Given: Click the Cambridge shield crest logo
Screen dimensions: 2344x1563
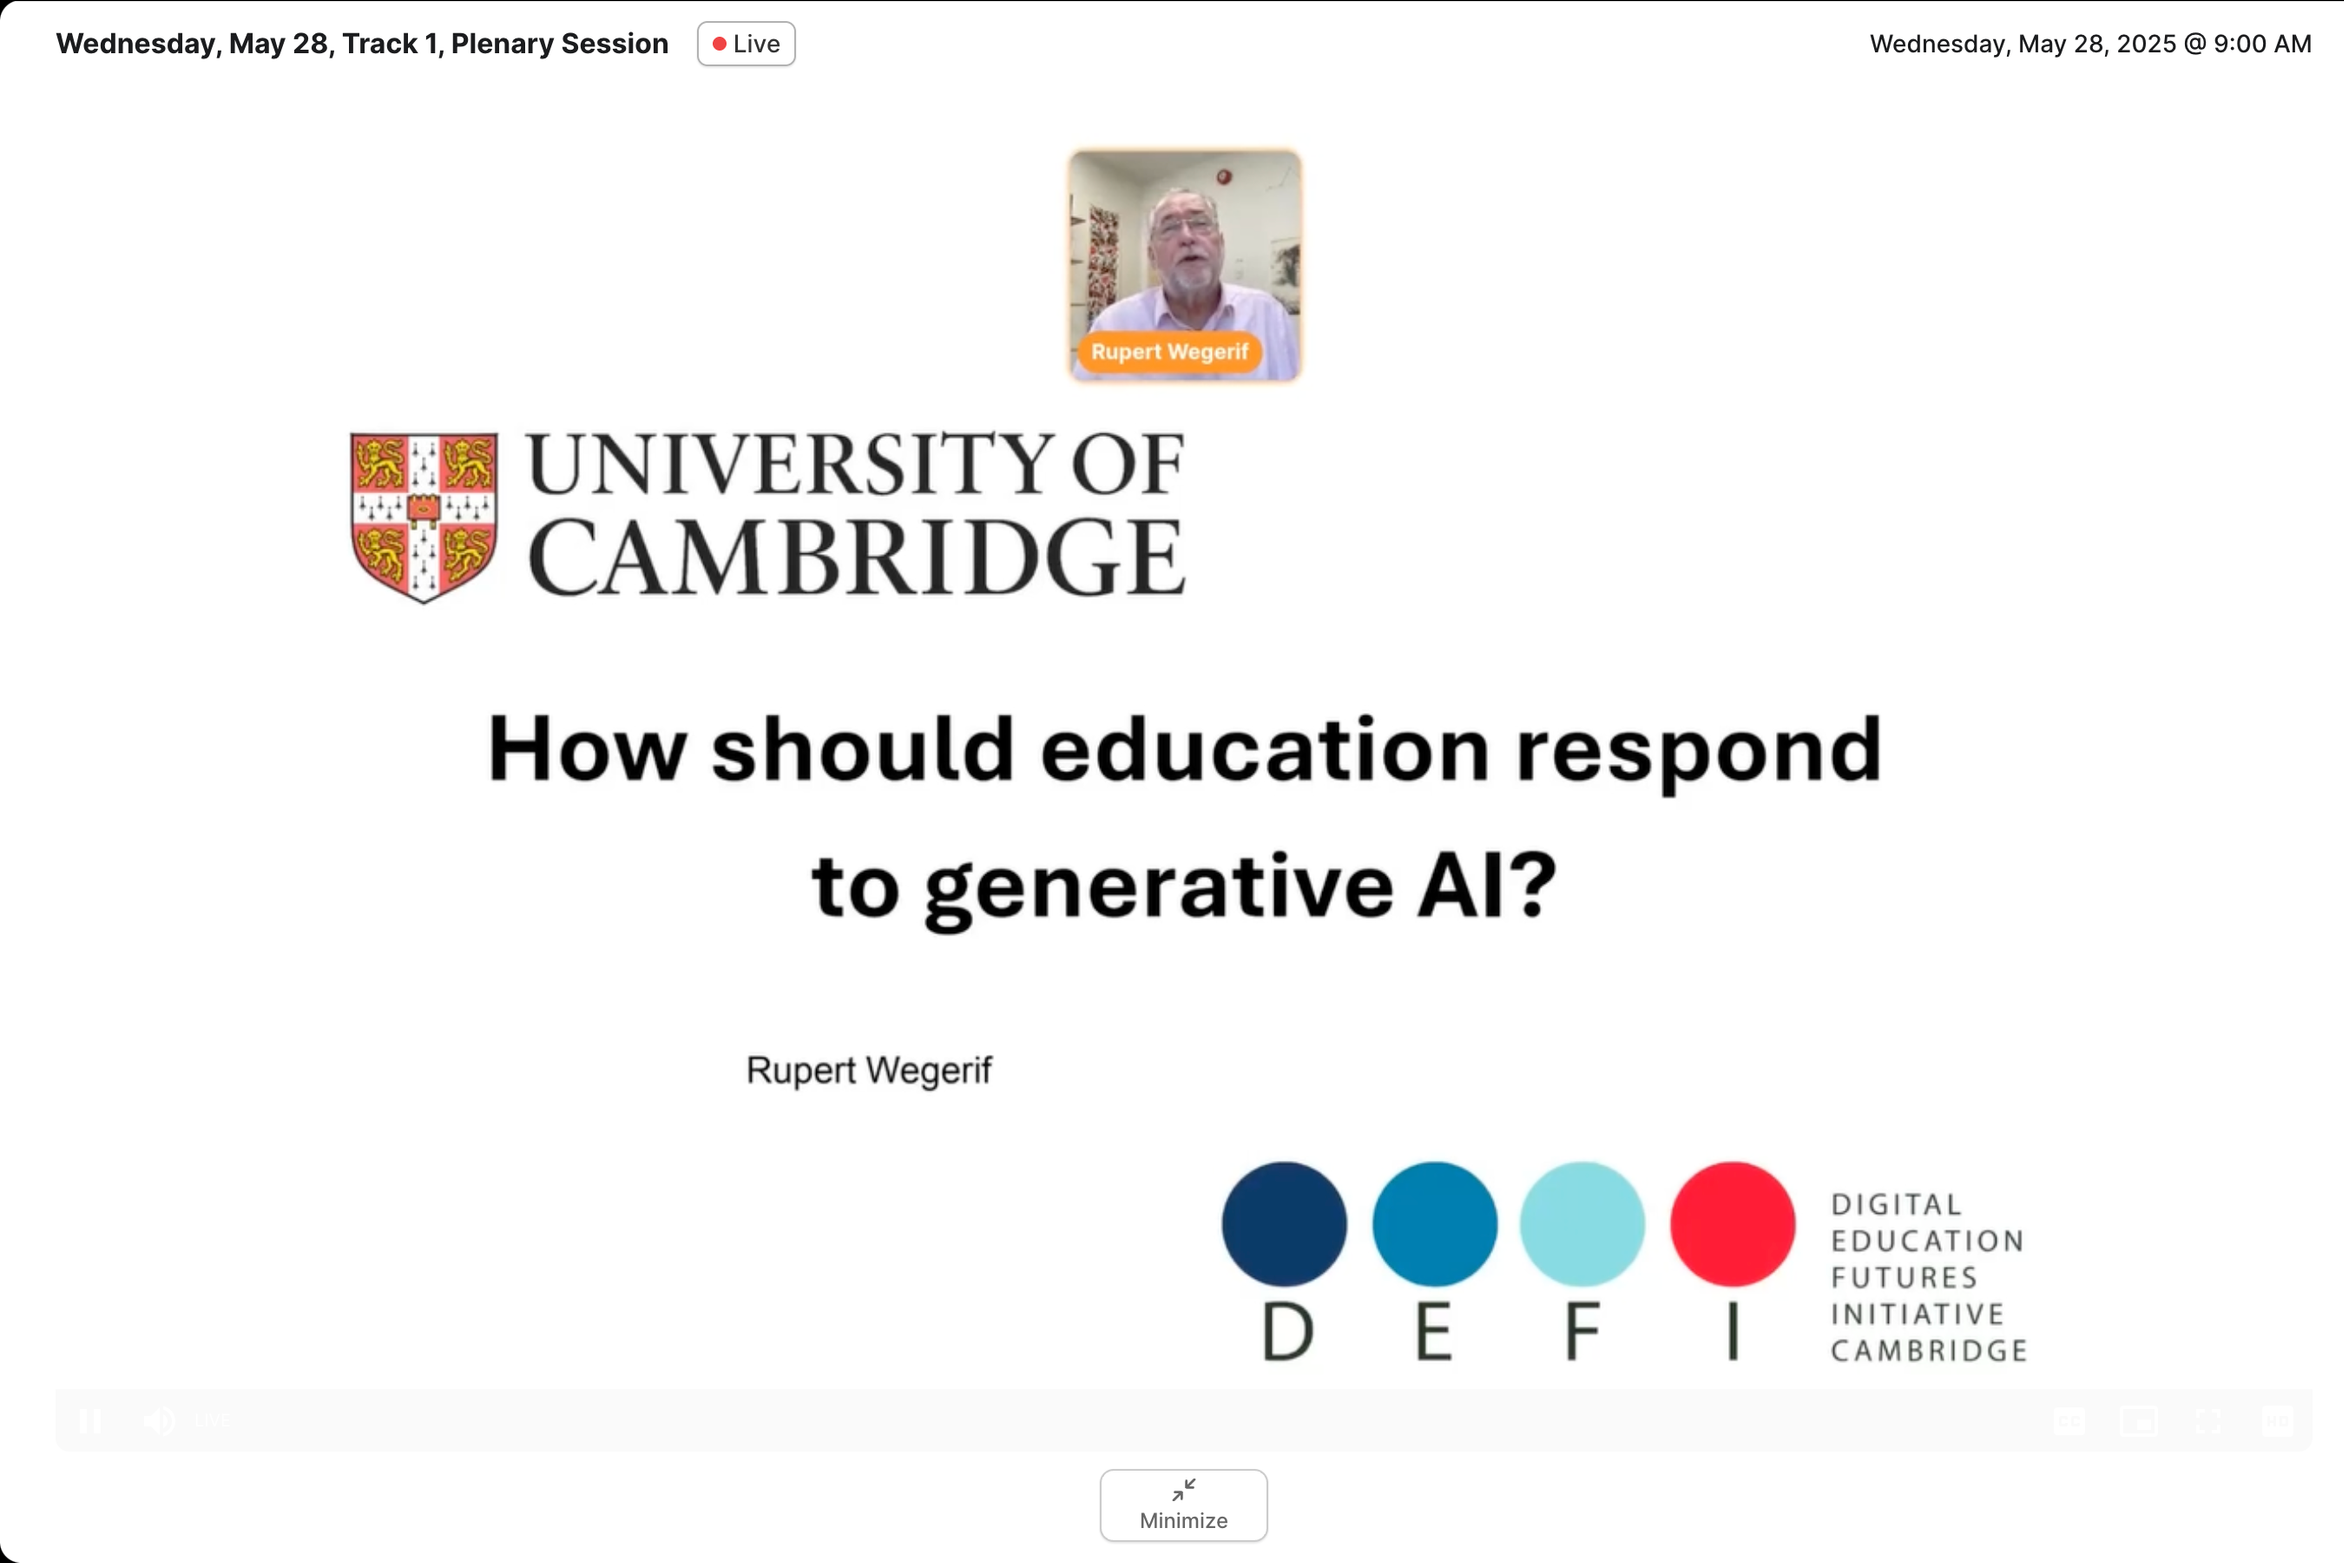Looking at the screenshot, I should coord(424,516).
